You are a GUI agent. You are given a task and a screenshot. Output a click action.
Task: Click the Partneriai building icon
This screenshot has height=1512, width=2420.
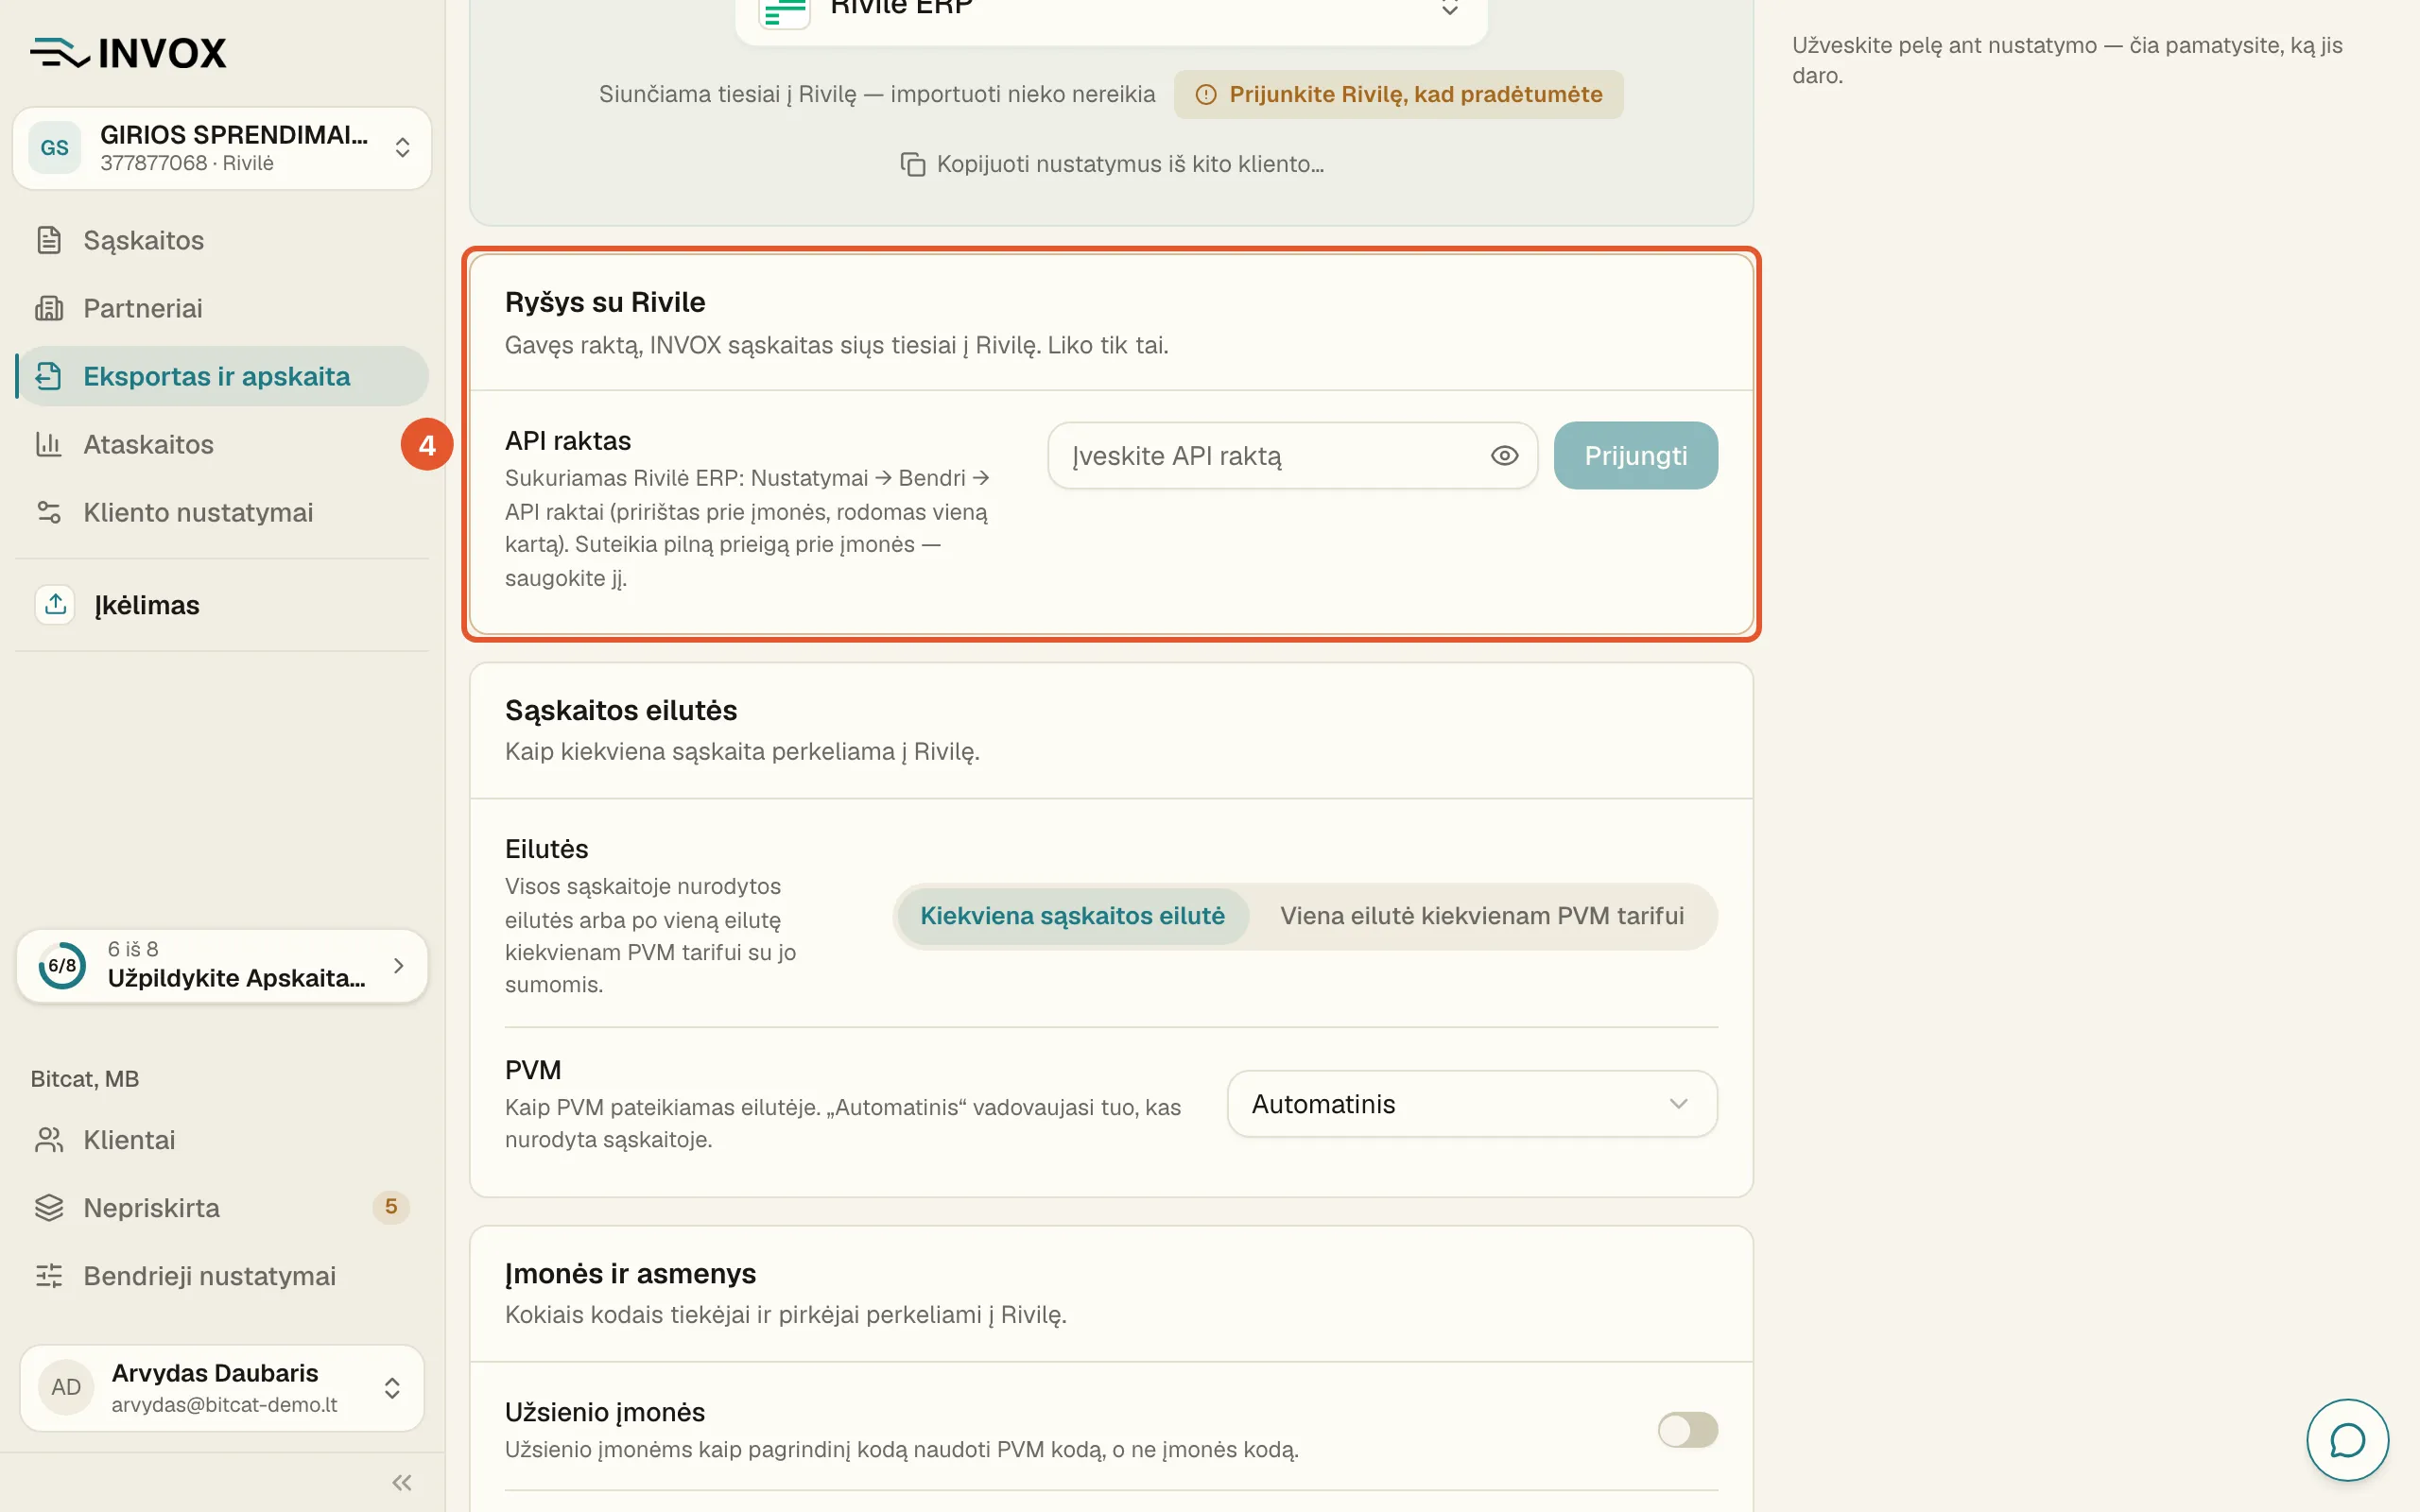pyautogui.click(x=49, y=308)
